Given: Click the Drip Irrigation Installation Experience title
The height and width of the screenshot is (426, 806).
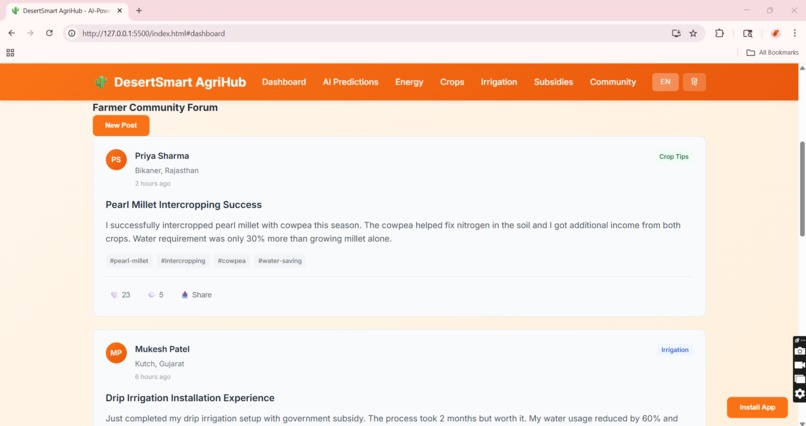Looking at the screenshot, I should pyautogui.click(x=190, y=398).
